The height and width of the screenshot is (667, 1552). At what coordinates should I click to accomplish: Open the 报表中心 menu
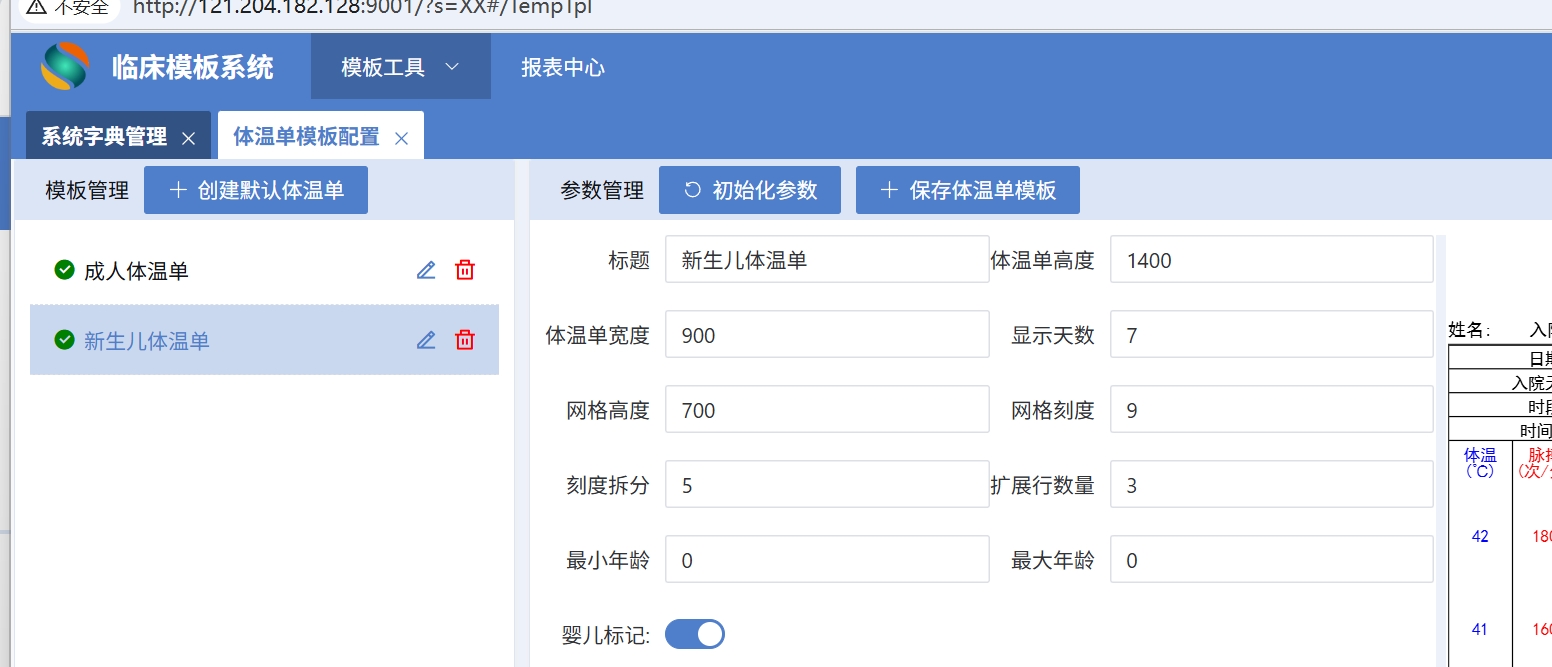[x=562, y=67]
